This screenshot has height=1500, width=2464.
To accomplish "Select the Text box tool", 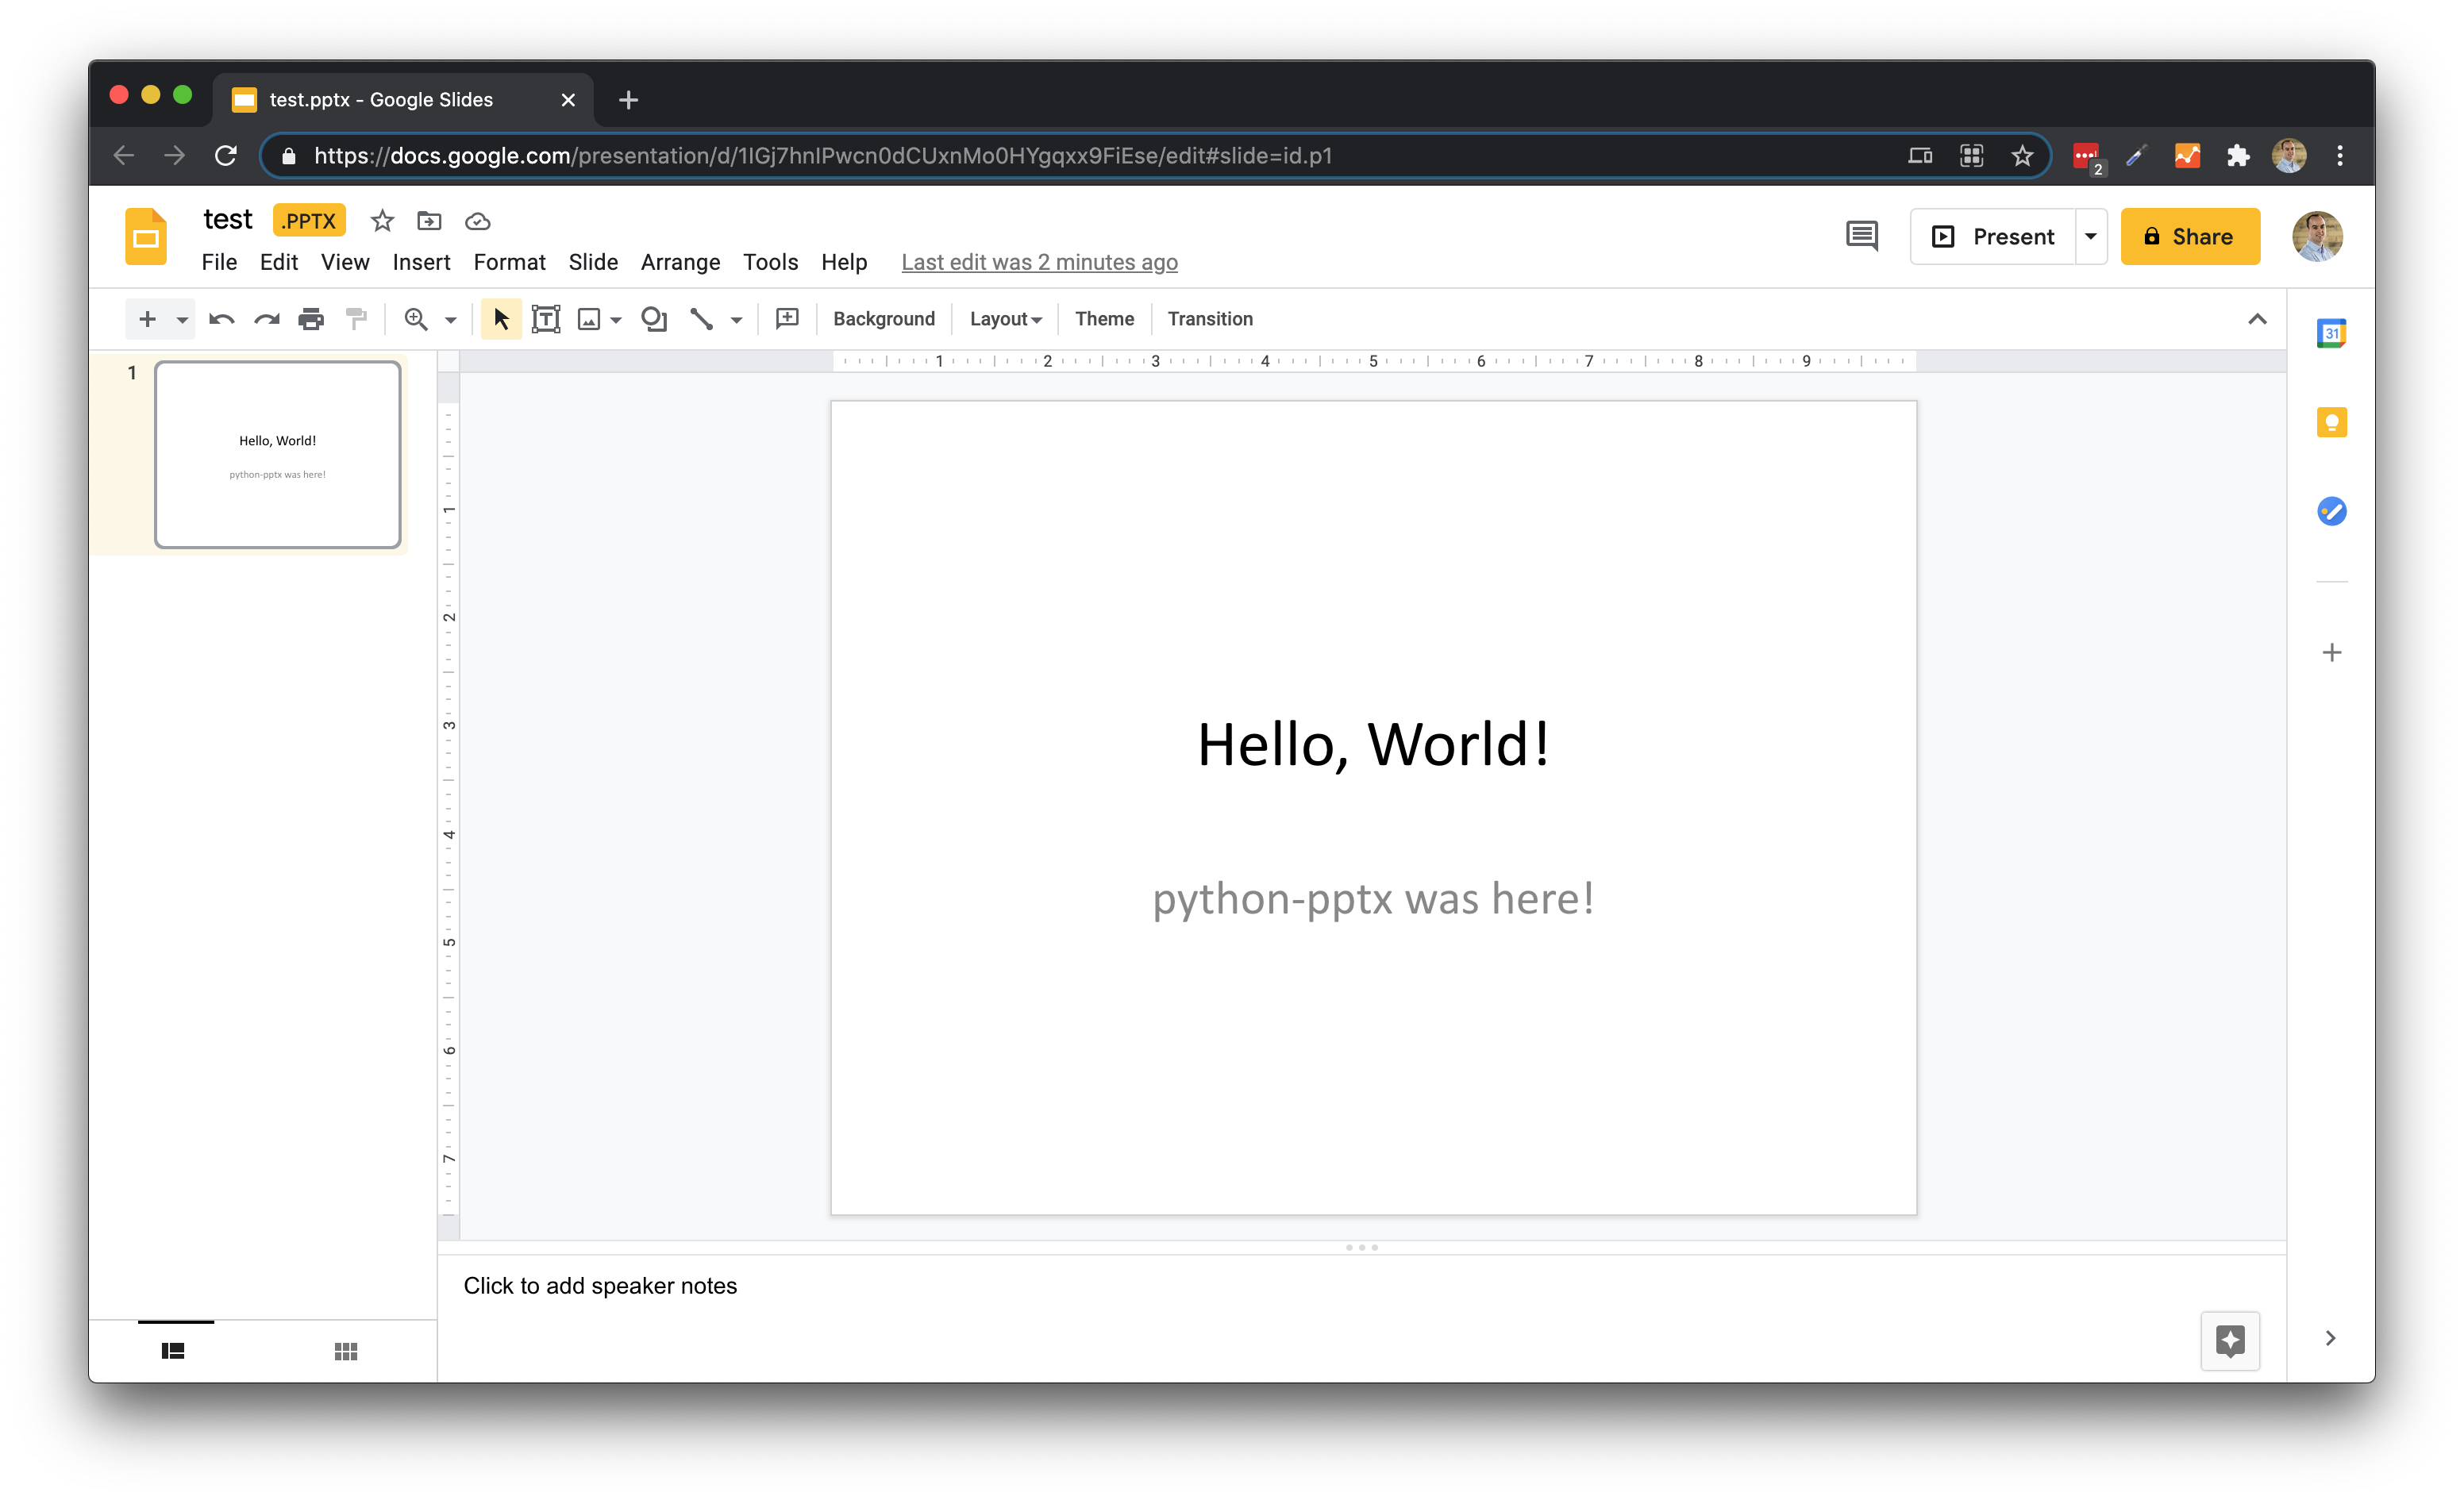I will pyautogui.click(x=546, y=318).
